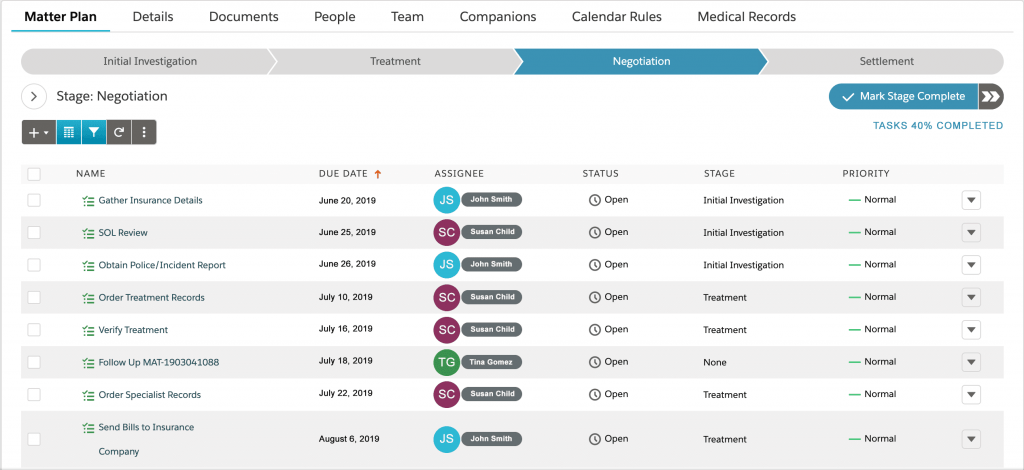The height and width of the screenshot is (470, 1024).
Task: Click task icon beside SOL Review
Action: point(88,233)
